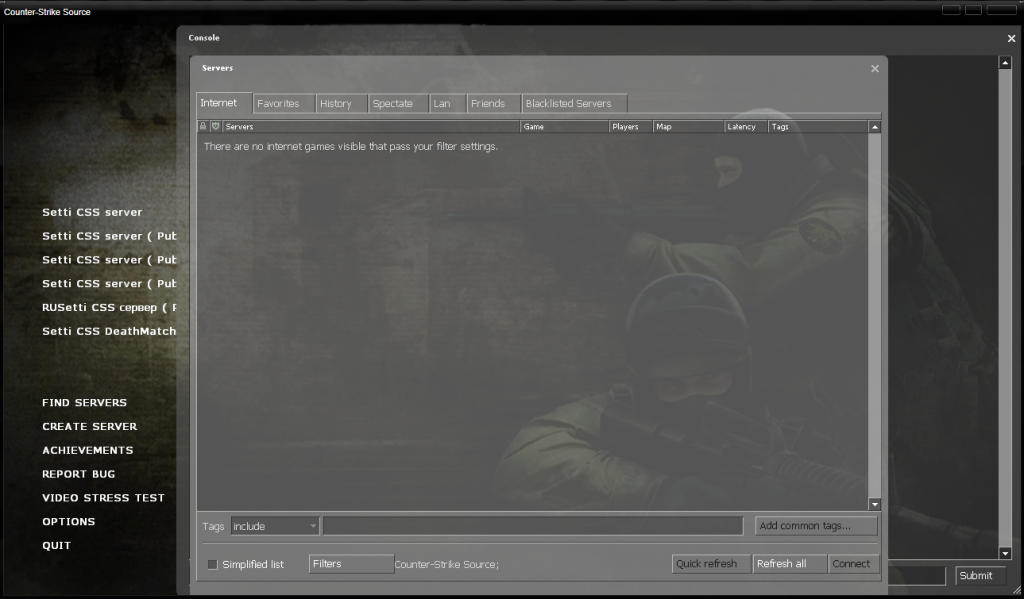This screenshot has height=599, width=1024.
Task: Open FIND SERVERS from main menu
Action: (84, 403)
